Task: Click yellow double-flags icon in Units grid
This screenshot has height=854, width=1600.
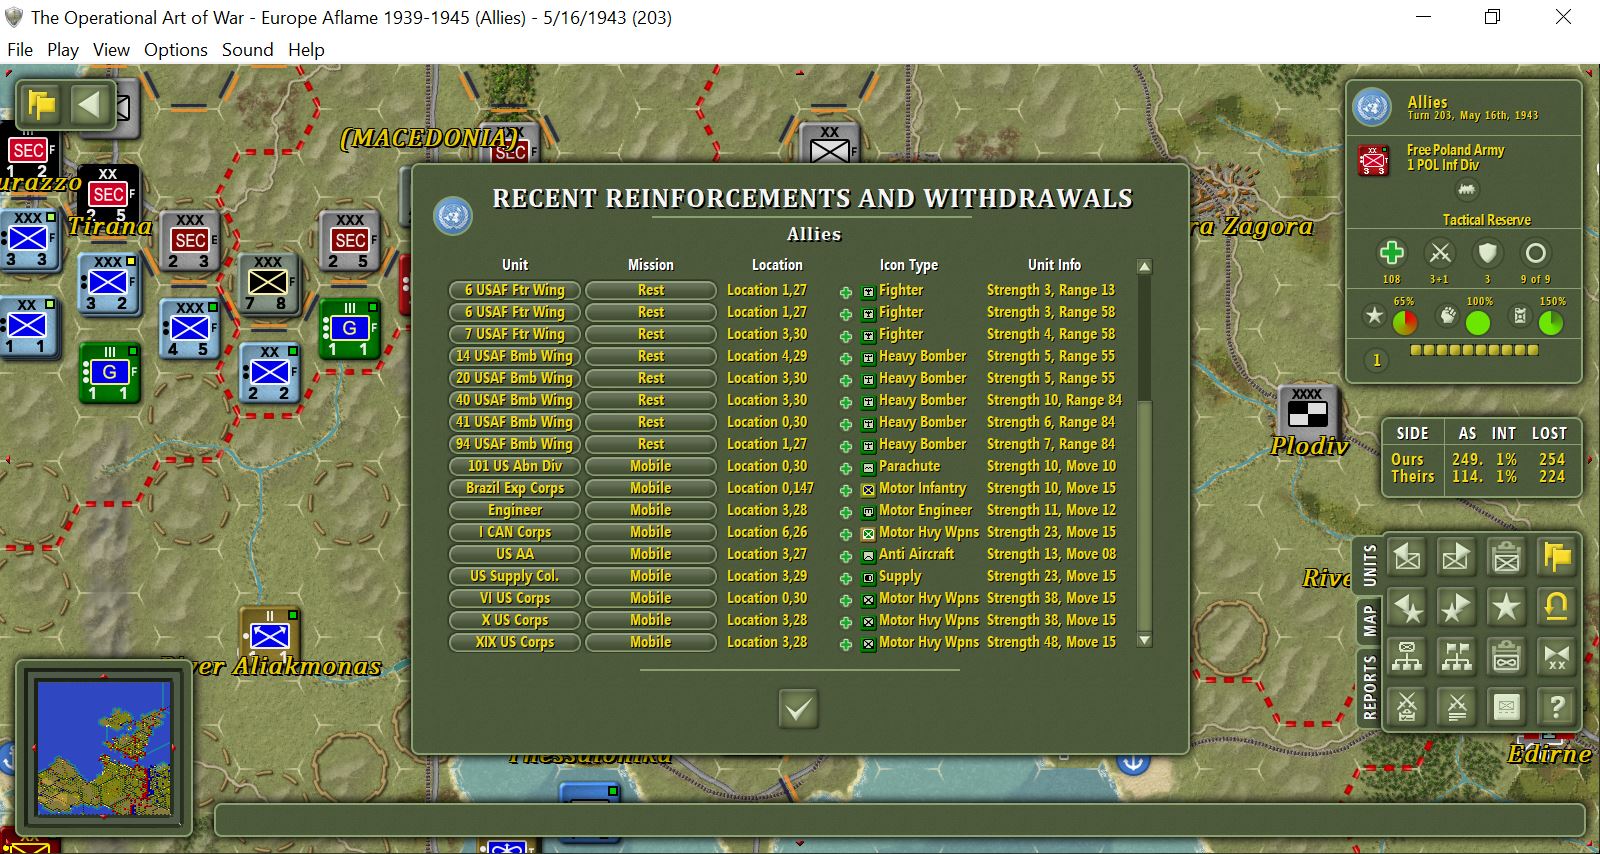Action: [x=1556, y=556]
